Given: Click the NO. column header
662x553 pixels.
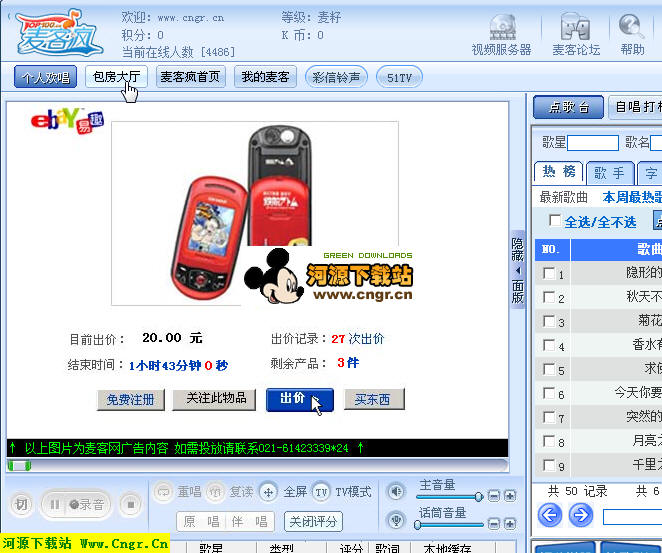Looking at the screenshot, I should click(x=552, y=249).
